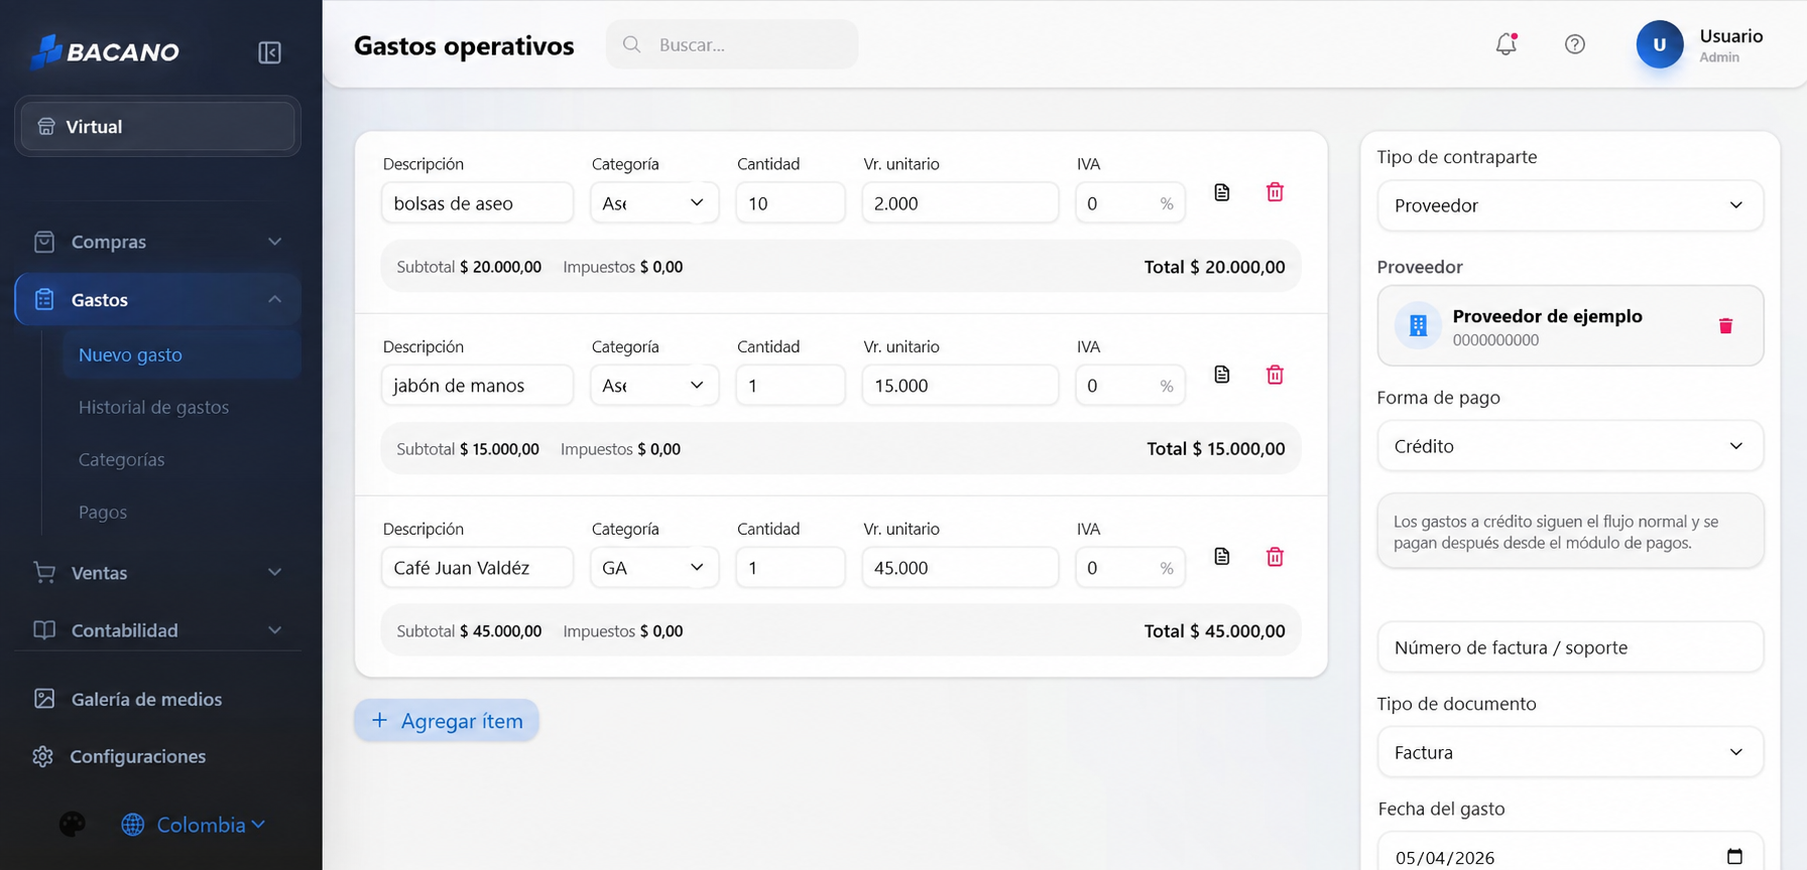The image size is (1807, 870).
Task: Click the user avatar U
Action: point(1659,45)
